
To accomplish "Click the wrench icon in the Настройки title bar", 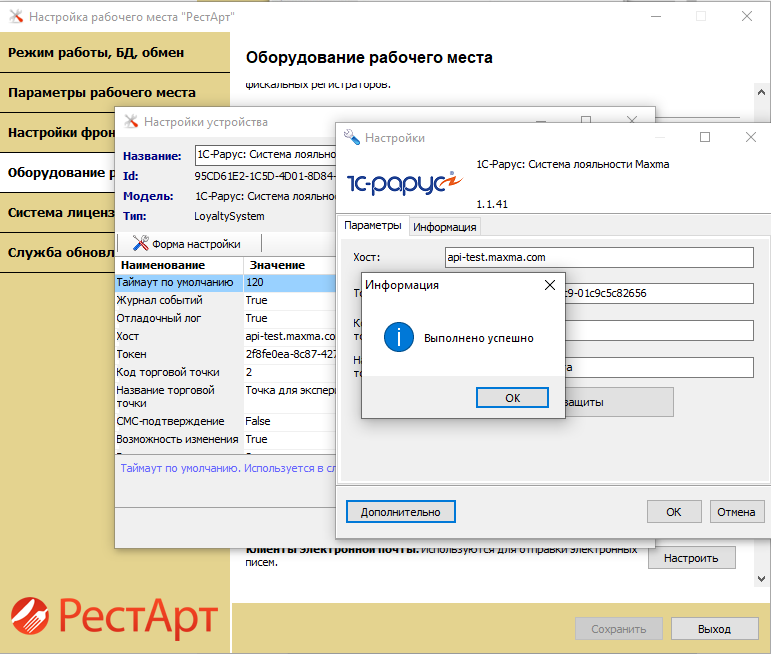I will pyautogui.click(x=351, y=137).
